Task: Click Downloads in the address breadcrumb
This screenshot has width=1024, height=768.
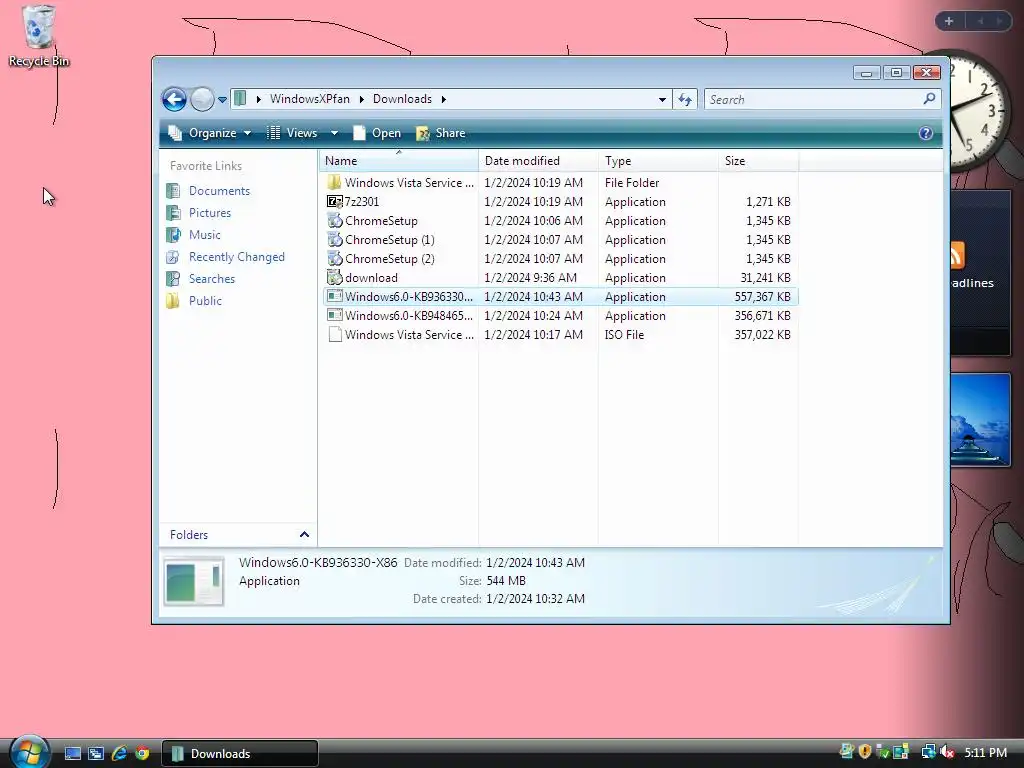Action: pos(402,99)
